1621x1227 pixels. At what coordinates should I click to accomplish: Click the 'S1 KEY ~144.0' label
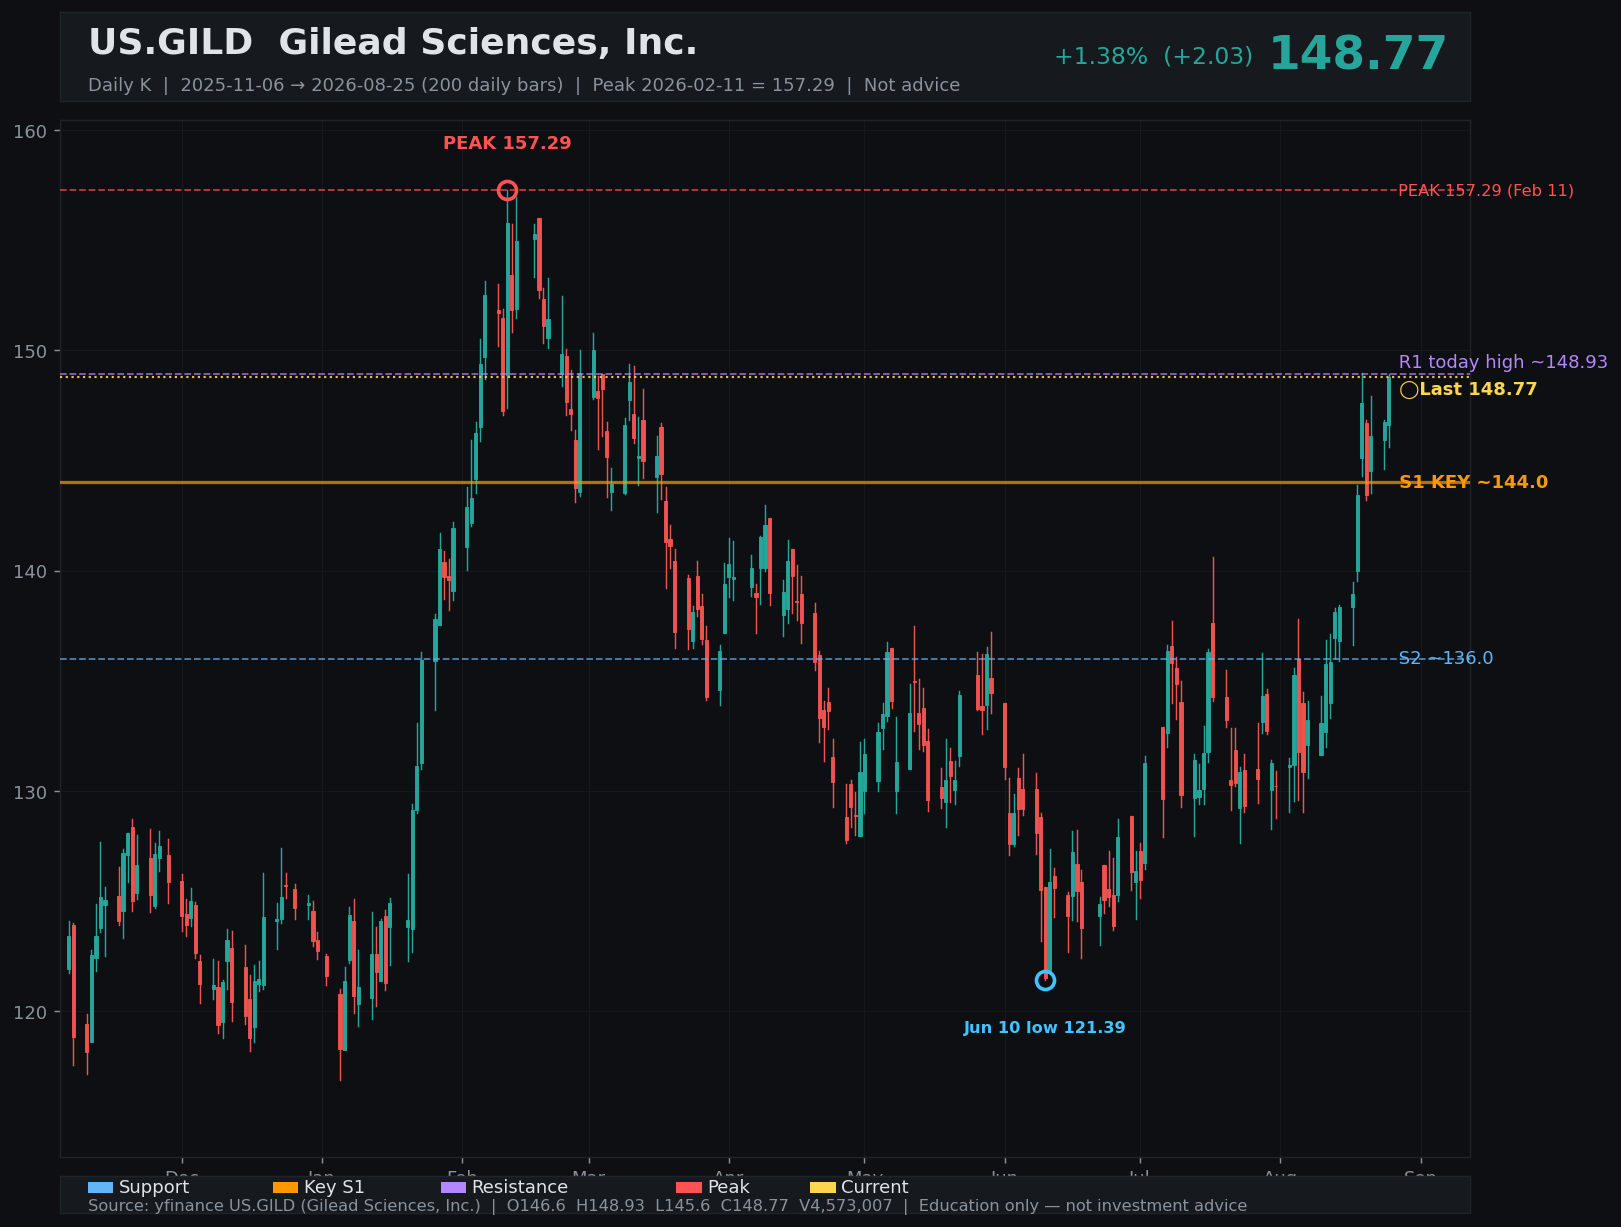pos(1473,482)
